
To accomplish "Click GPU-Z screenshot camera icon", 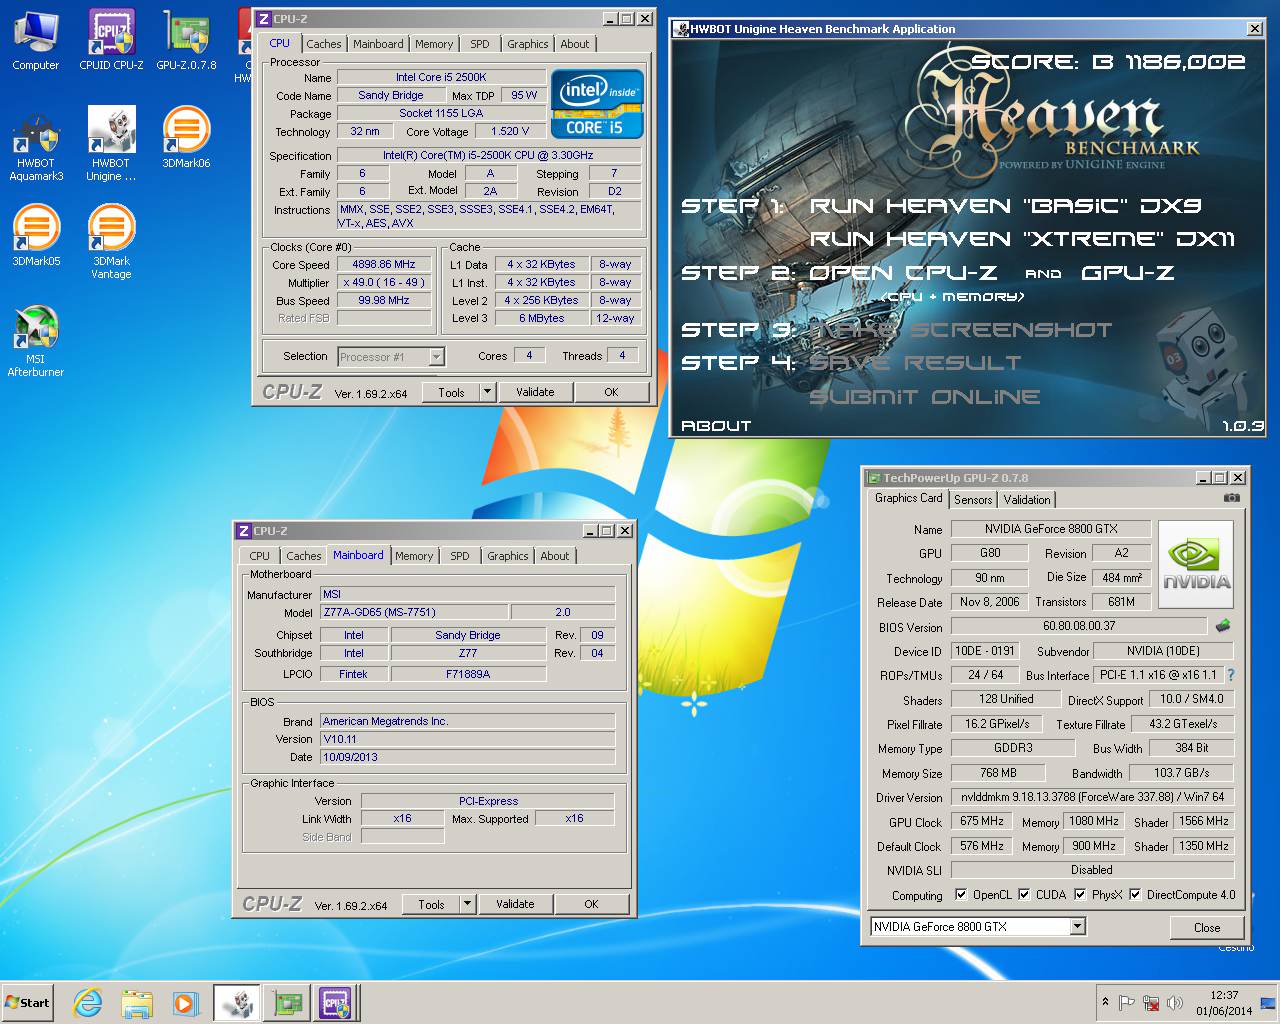I will pyautogui.click(x=1232, y=498).
